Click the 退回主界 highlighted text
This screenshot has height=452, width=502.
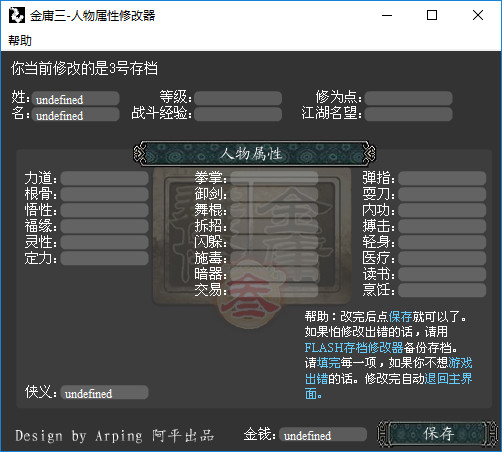[x=448, y=378]
